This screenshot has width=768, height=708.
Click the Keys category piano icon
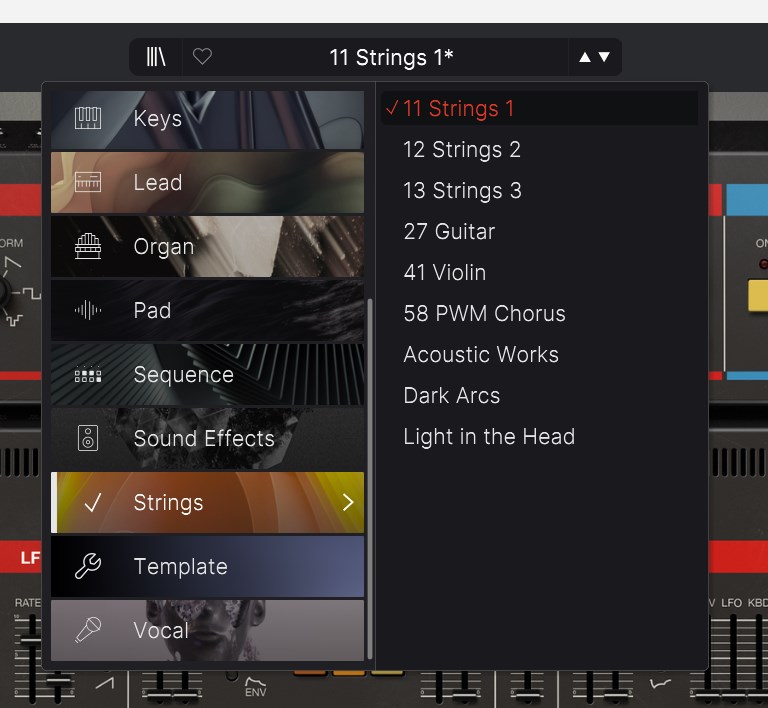tap(88, 119)
